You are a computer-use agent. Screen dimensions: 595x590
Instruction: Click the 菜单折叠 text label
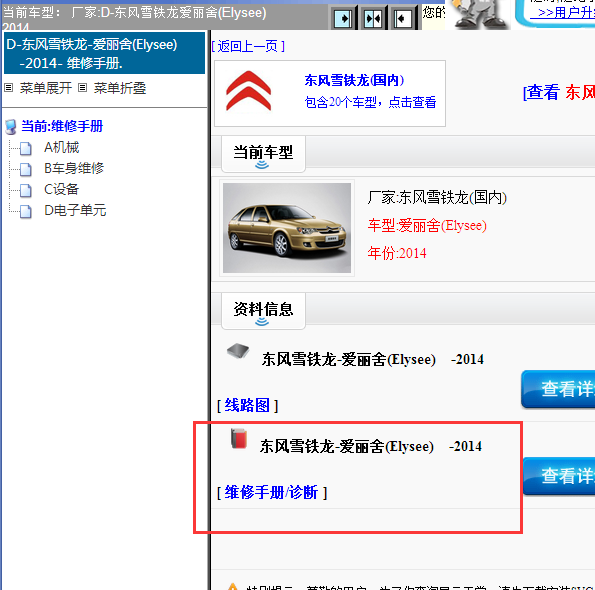click(x=120, y=88)
